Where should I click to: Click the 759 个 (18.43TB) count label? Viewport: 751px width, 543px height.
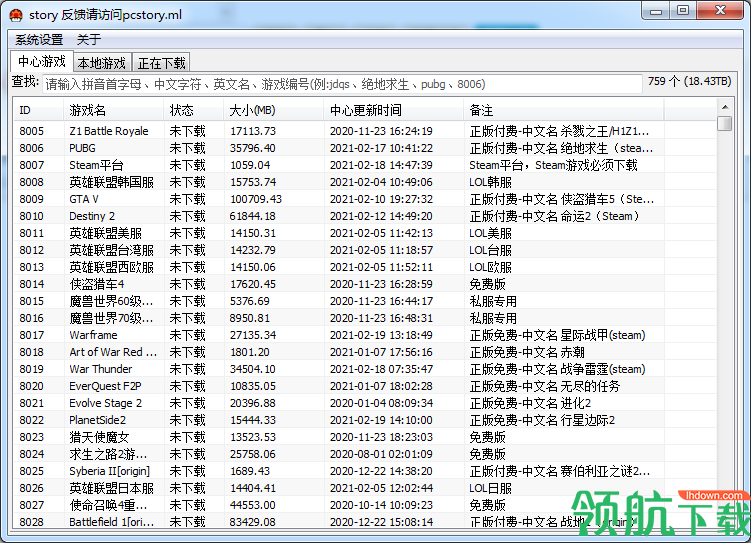click(x=690, y=81)
